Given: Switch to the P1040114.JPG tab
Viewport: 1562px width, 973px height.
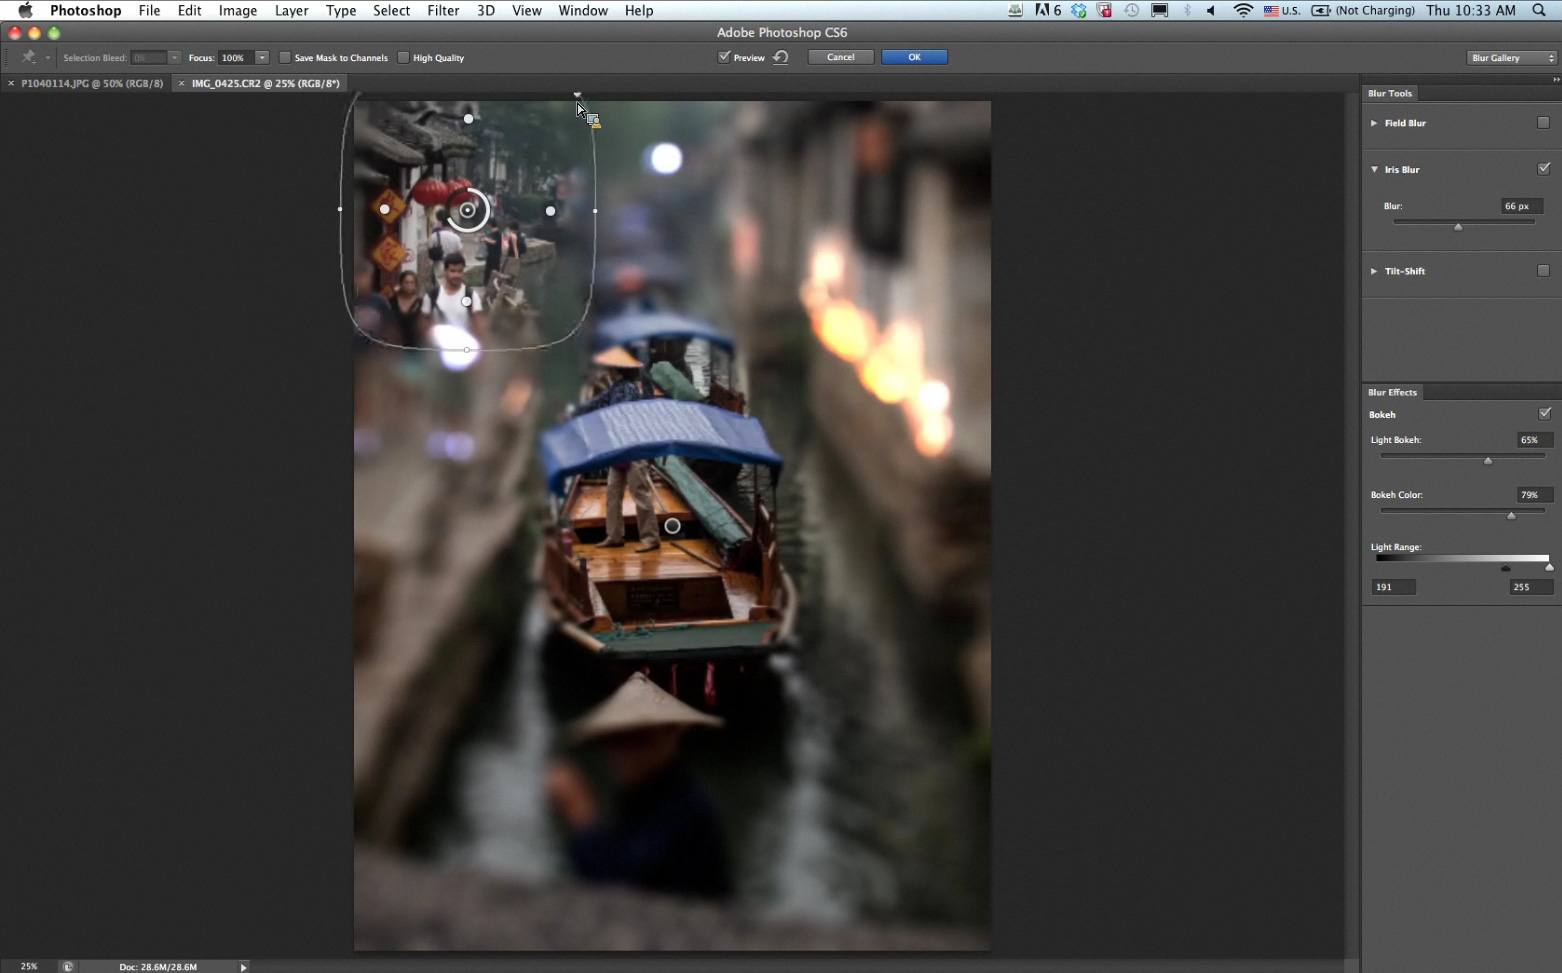Looking at the screenshot, I should pos(92,84).
